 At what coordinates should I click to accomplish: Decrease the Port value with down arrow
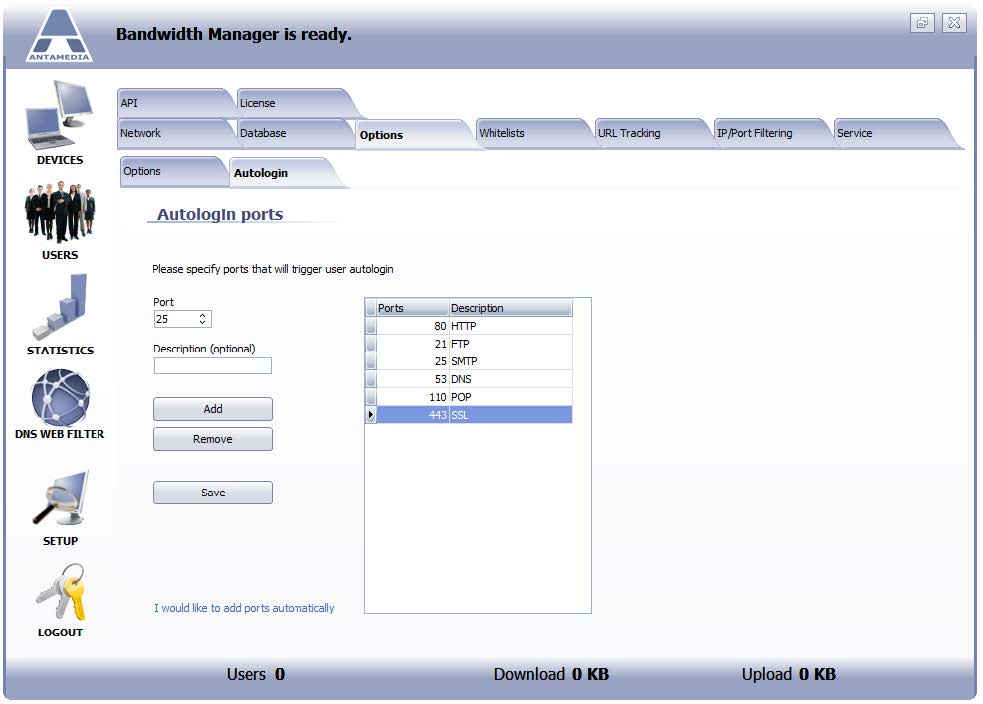202,322
